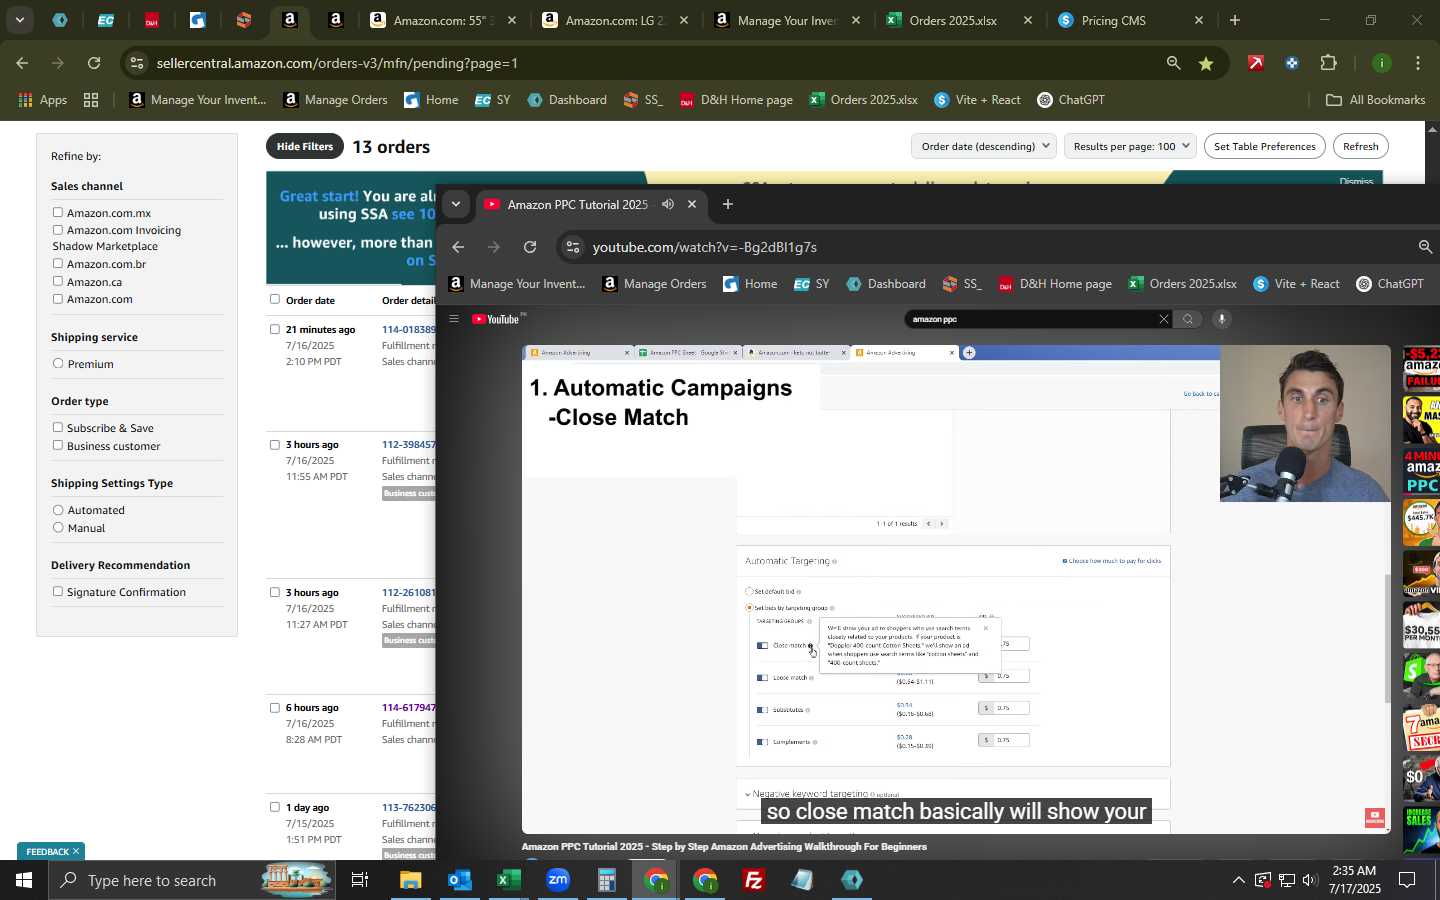
Task: Open the Windows notification center
Action: 1407,880
